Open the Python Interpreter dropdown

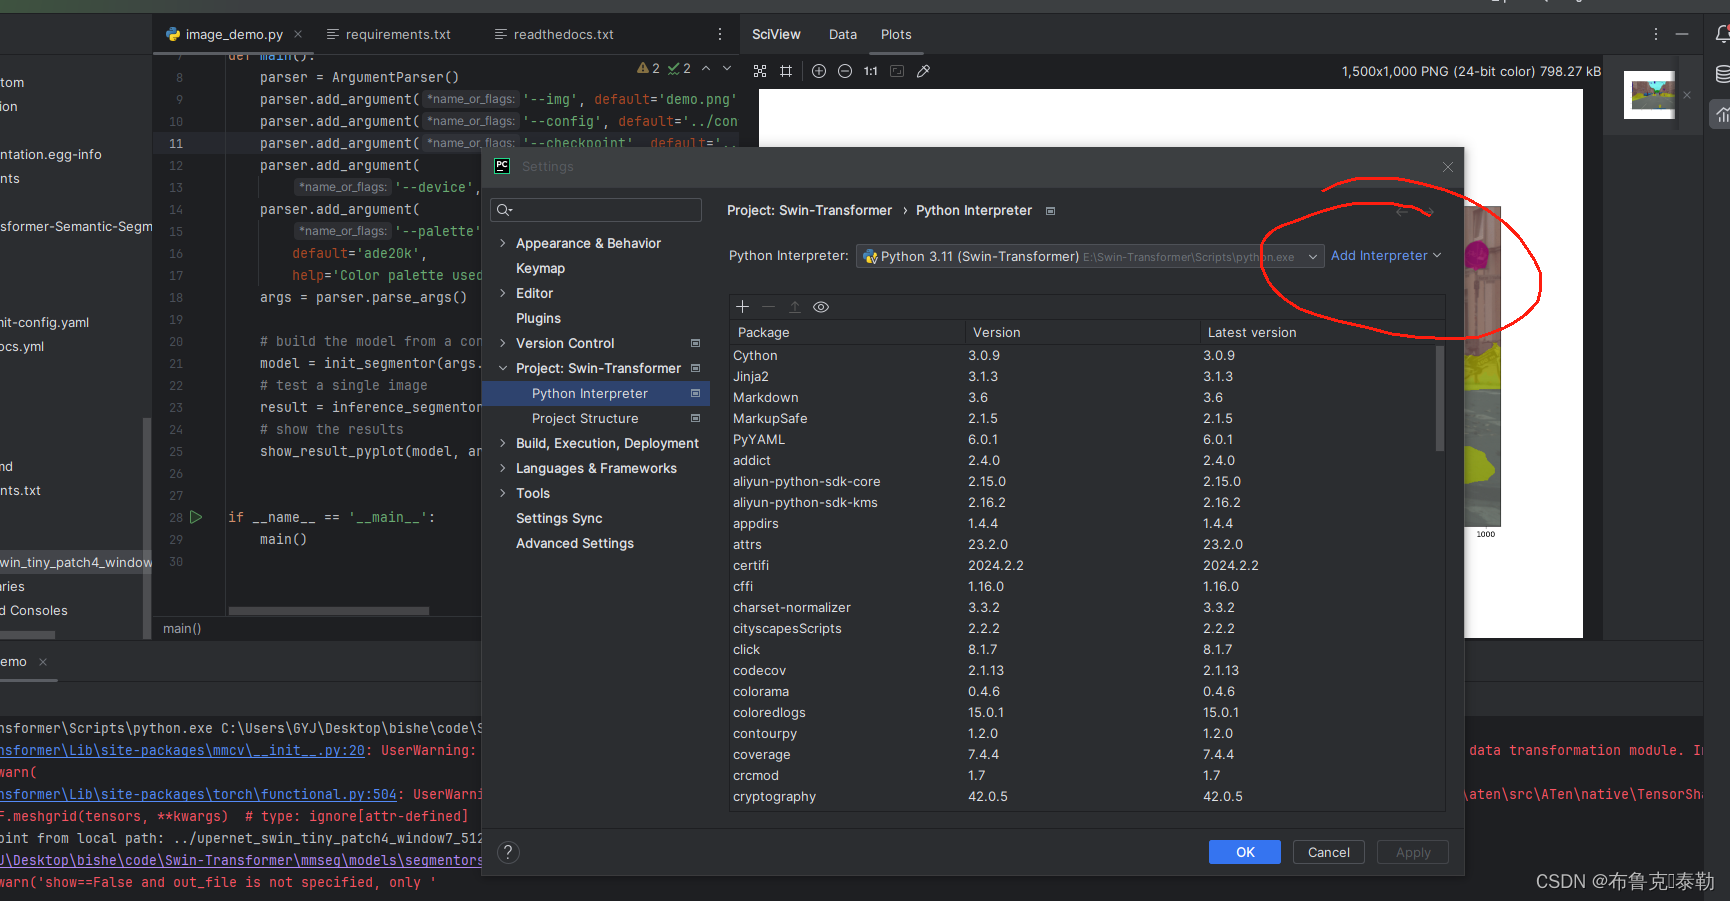(1090, 256)
